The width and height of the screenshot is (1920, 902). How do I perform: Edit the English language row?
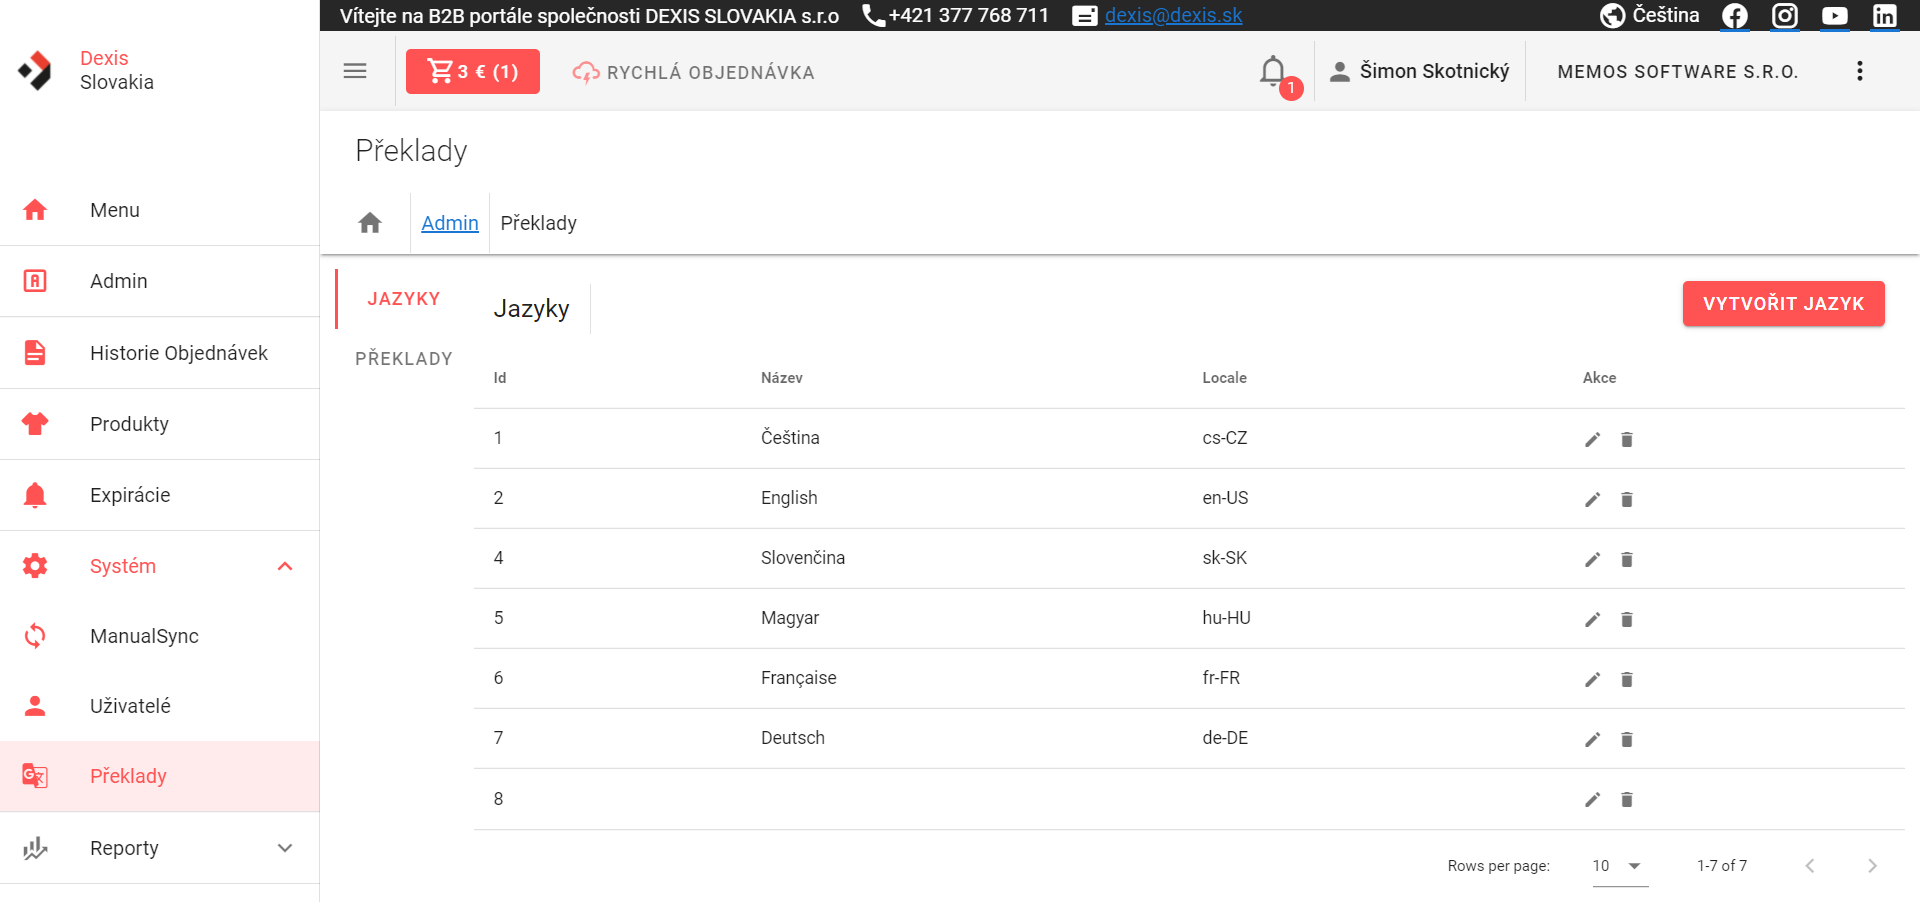[x=1593, y=499]
